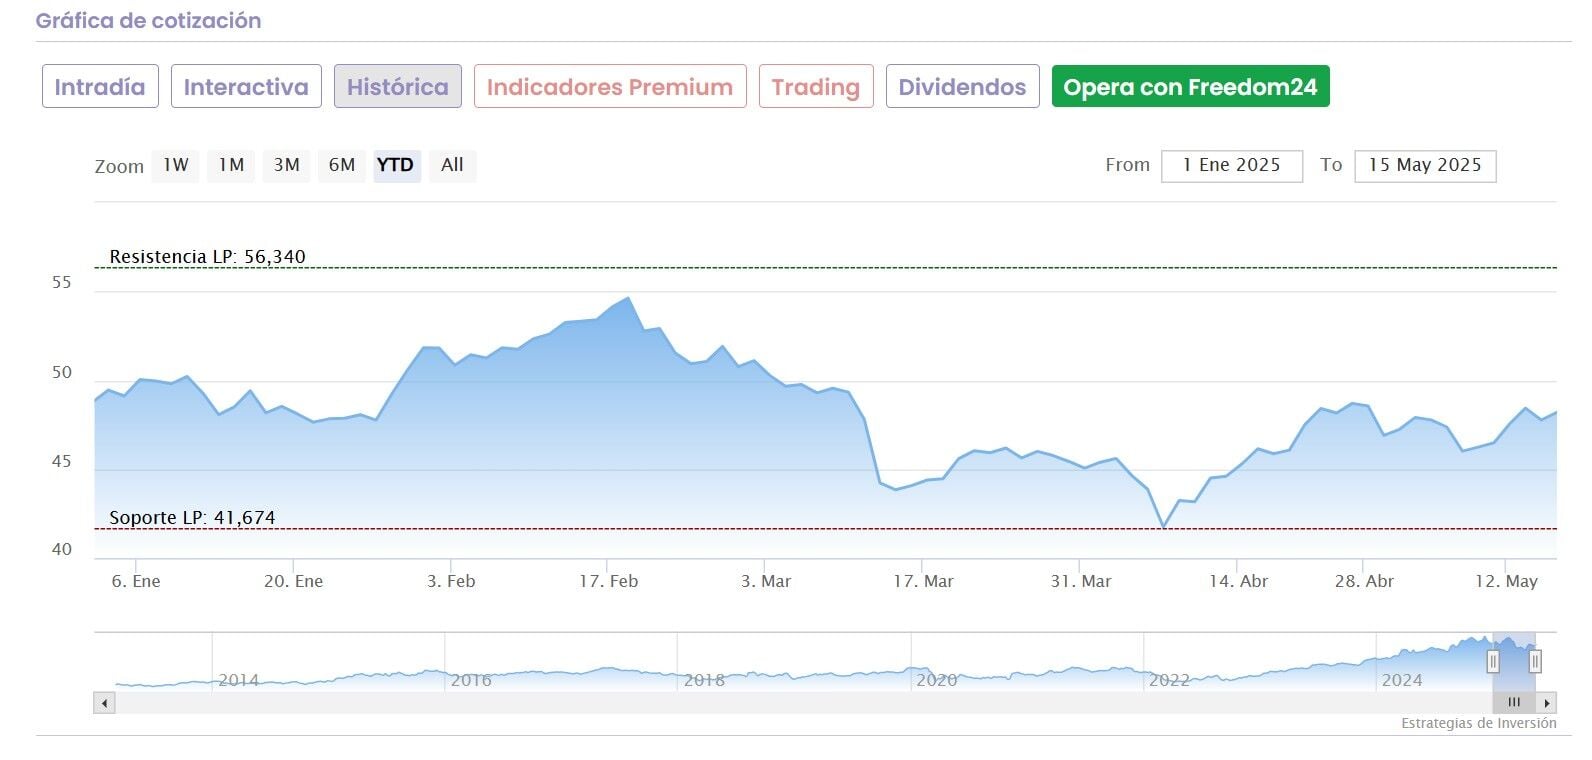Open Indicadores Premium tab
This screenshot has width=1592, height=760.
tap(610, 87)
